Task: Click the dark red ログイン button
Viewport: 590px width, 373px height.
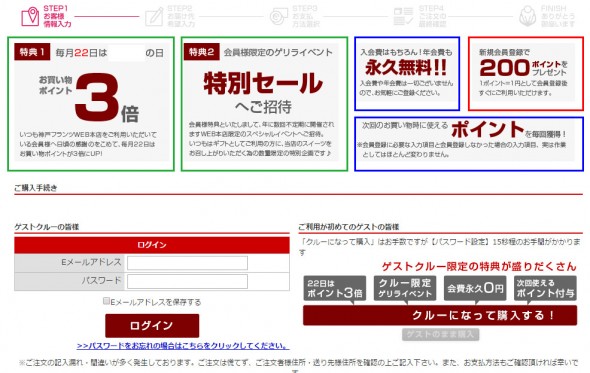Action: [152, 326]
